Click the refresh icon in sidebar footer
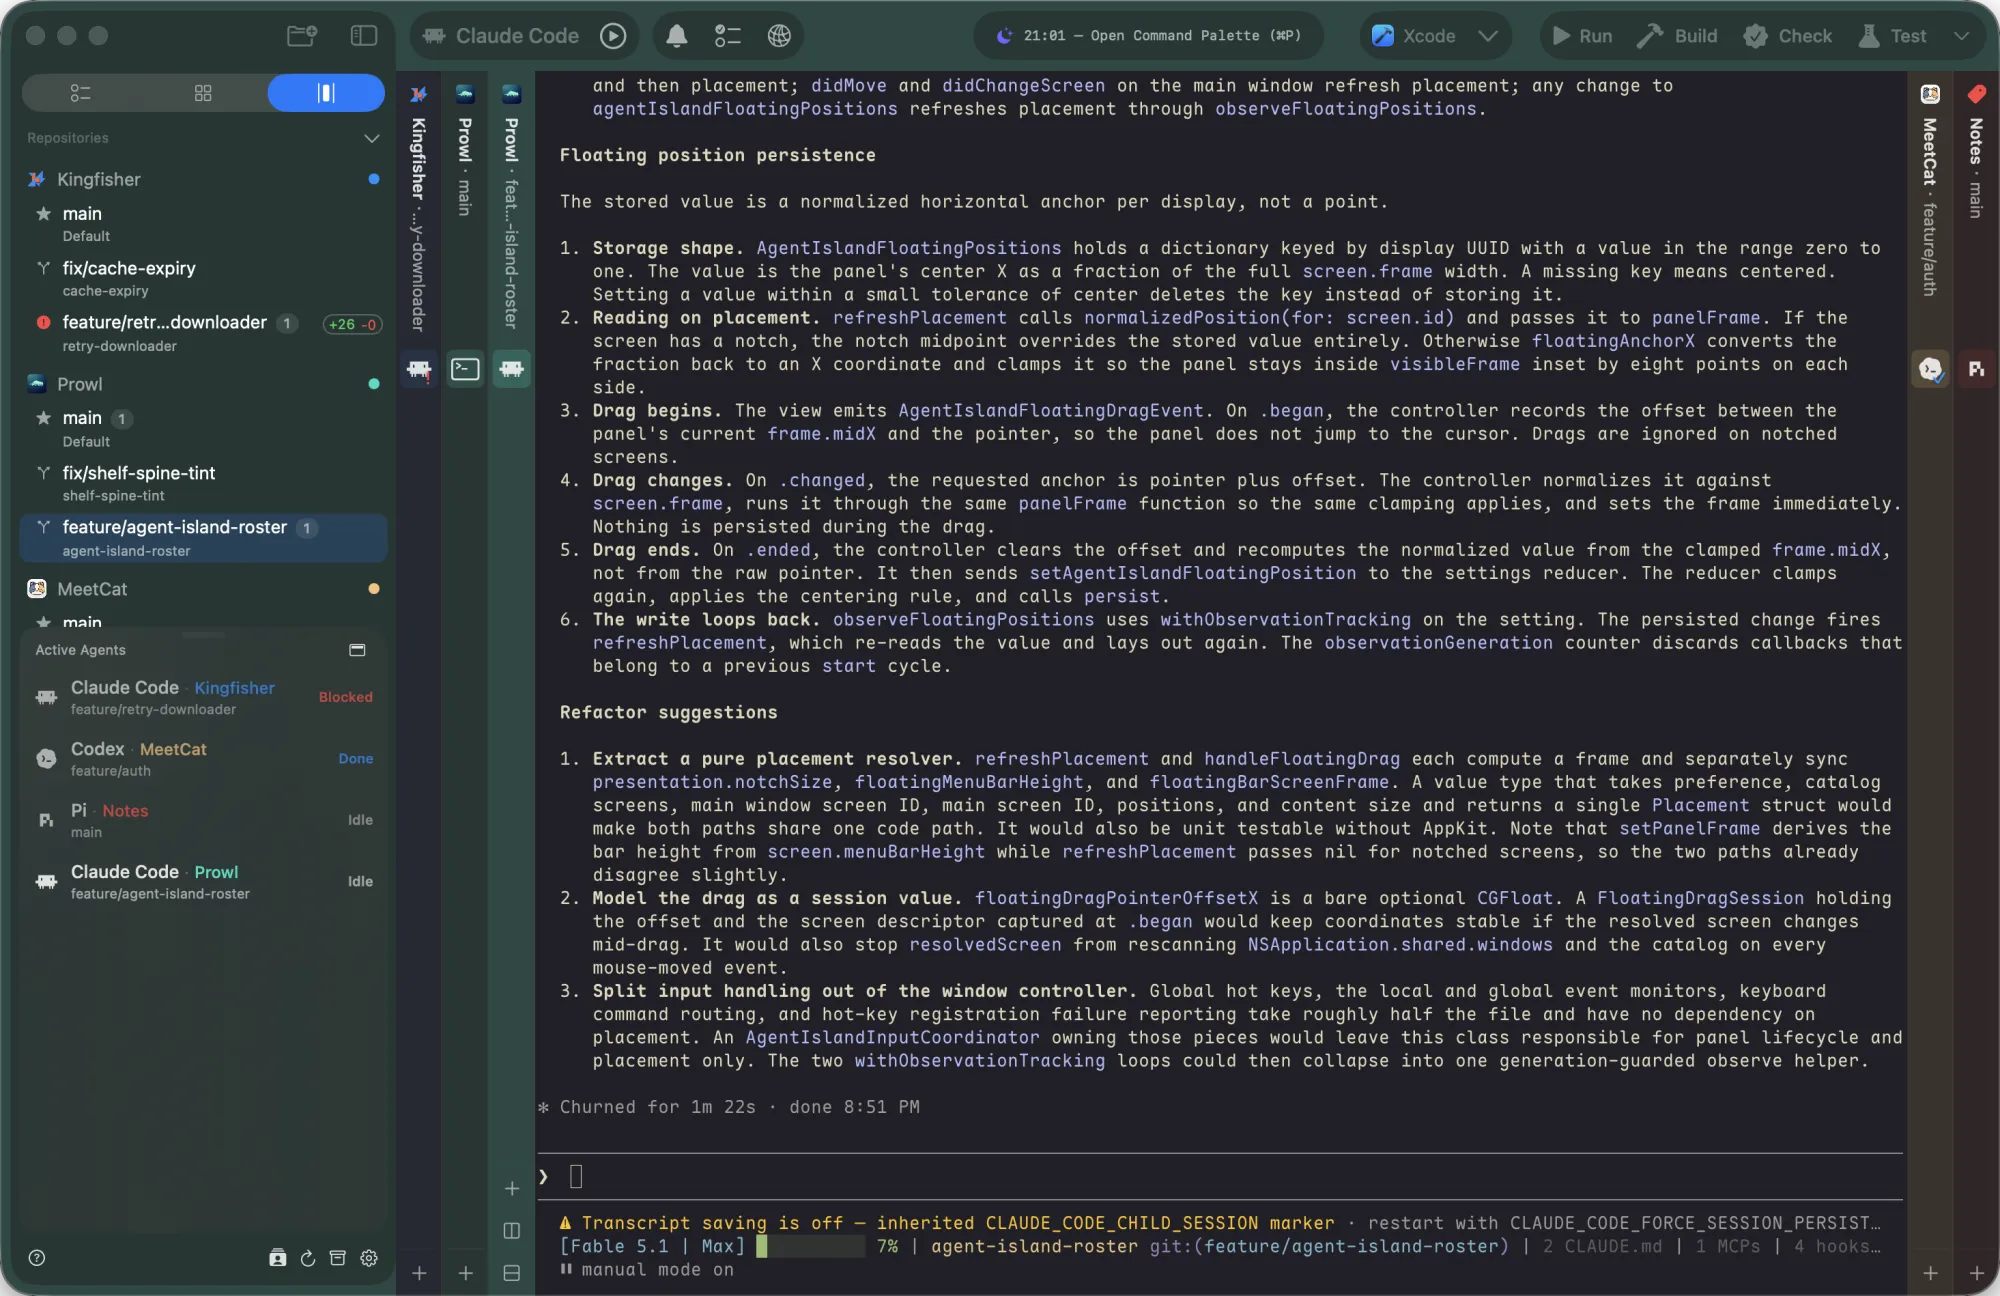The width and height of the screenshot is (2000, 1296). pyautogui.click(x=308, y=1258)
